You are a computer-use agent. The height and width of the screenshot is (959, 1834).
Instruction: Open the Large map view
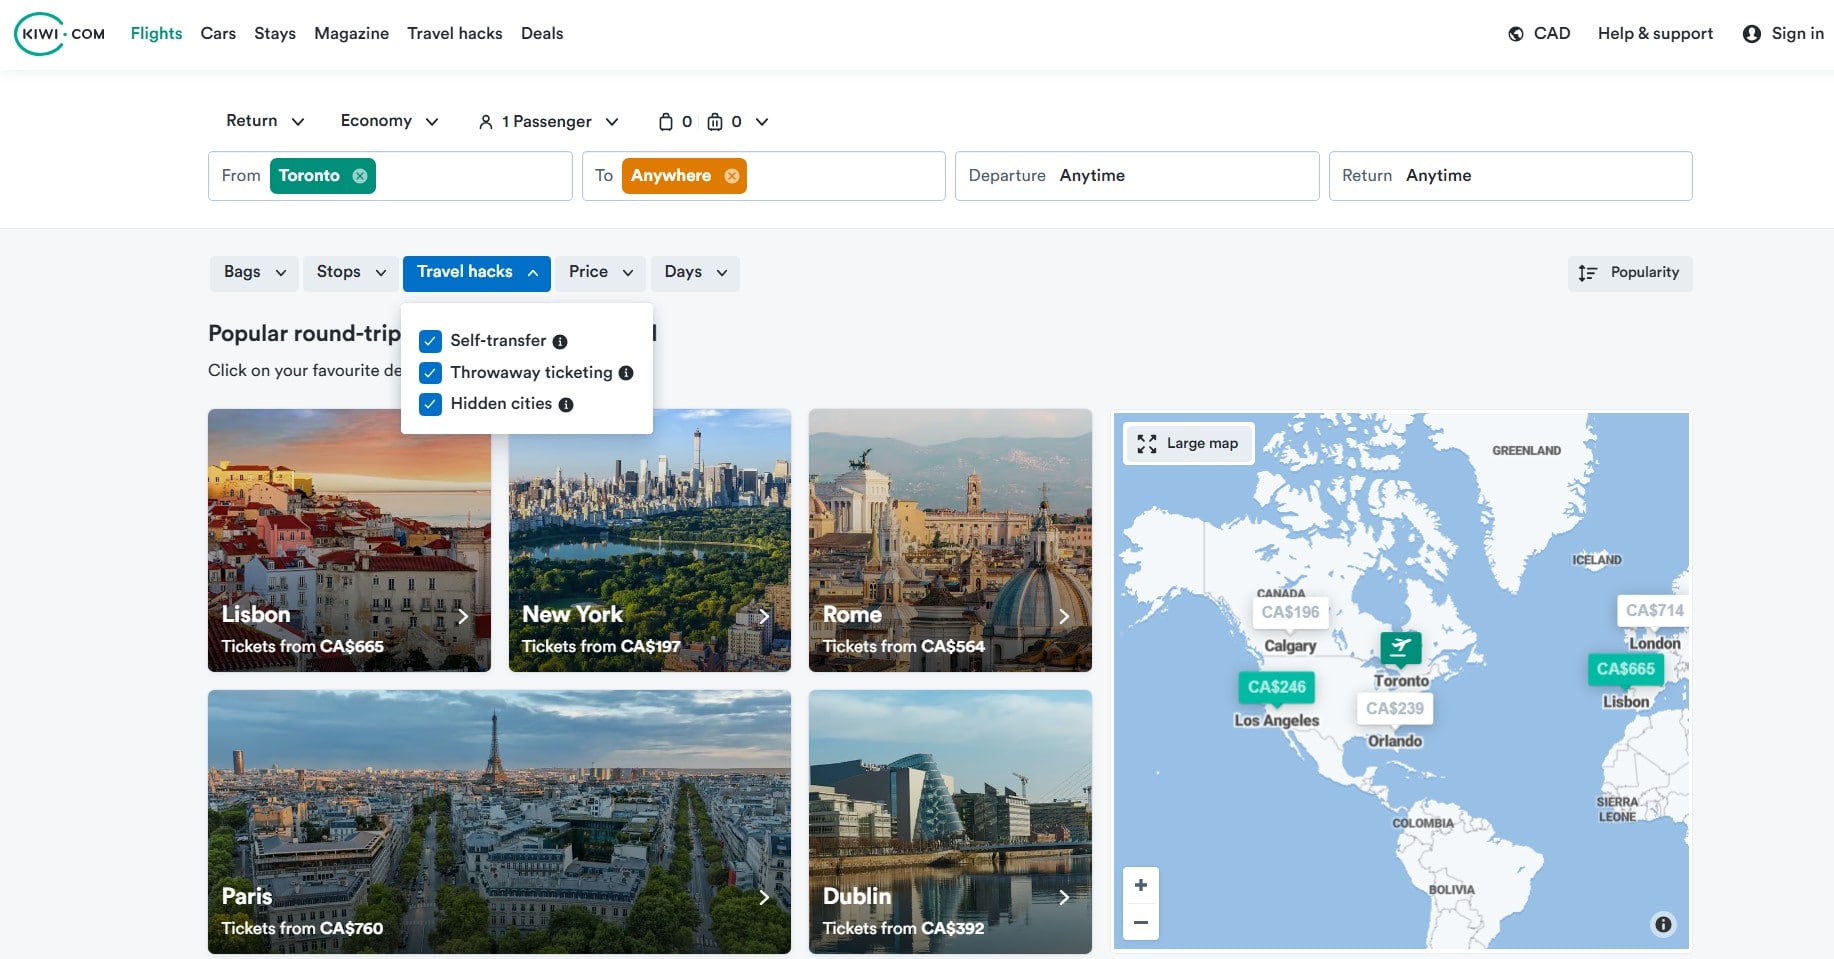tap(1188, 443)
